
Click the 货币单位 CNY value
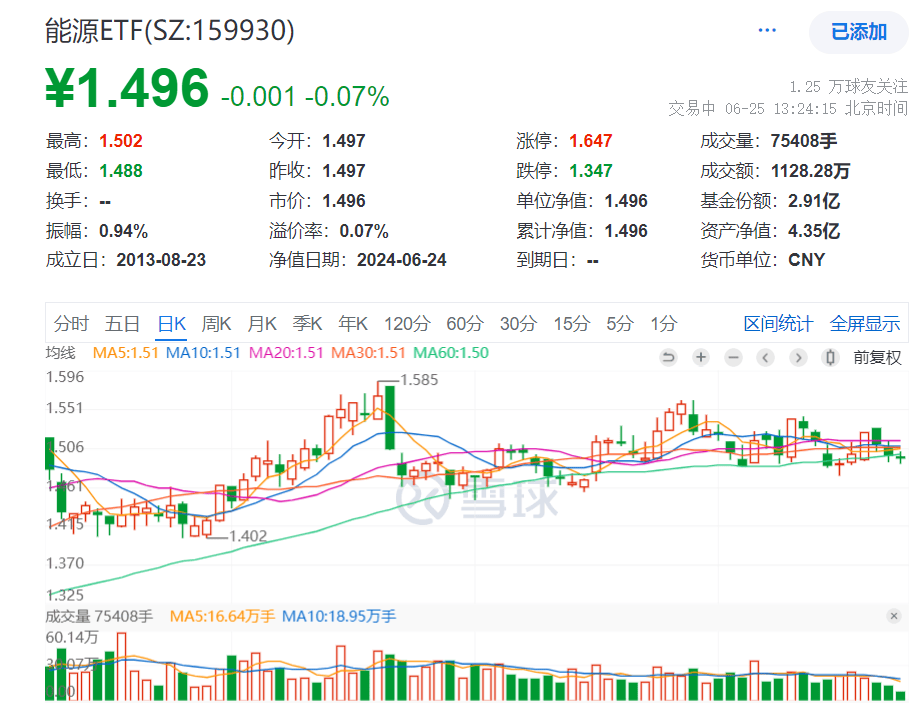pos(806,260)
